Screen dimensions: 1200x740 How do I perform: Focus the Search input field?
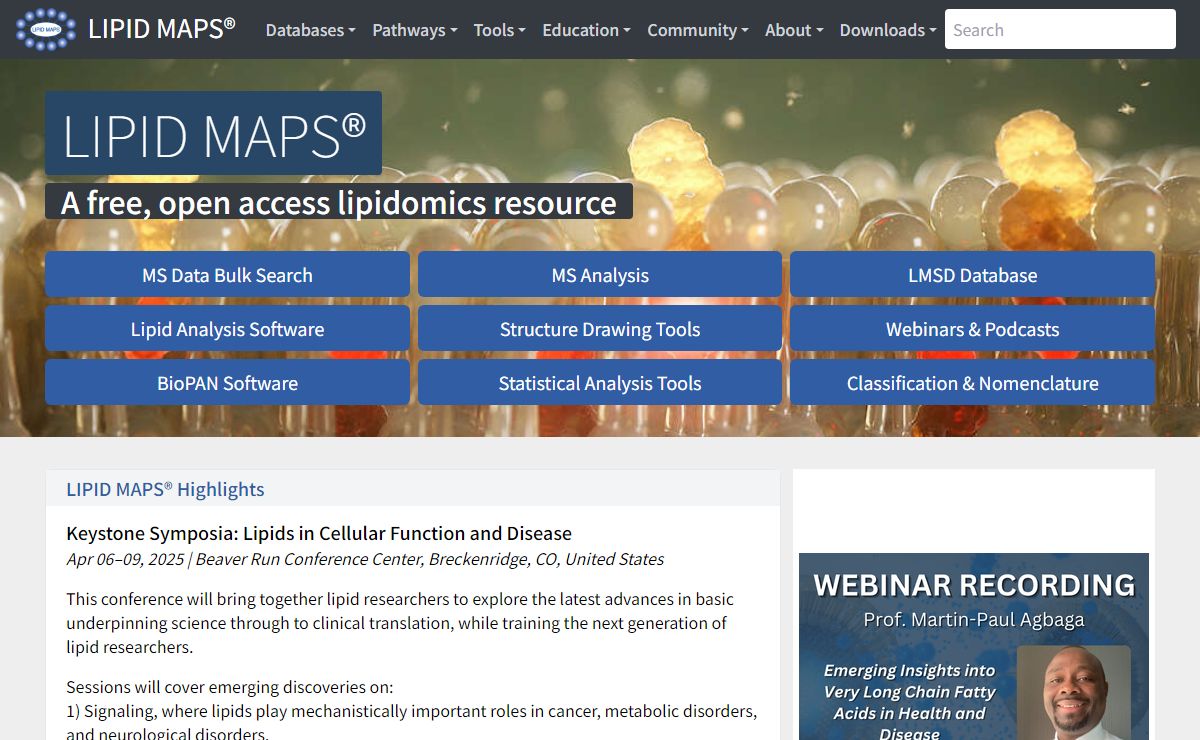1060,29
